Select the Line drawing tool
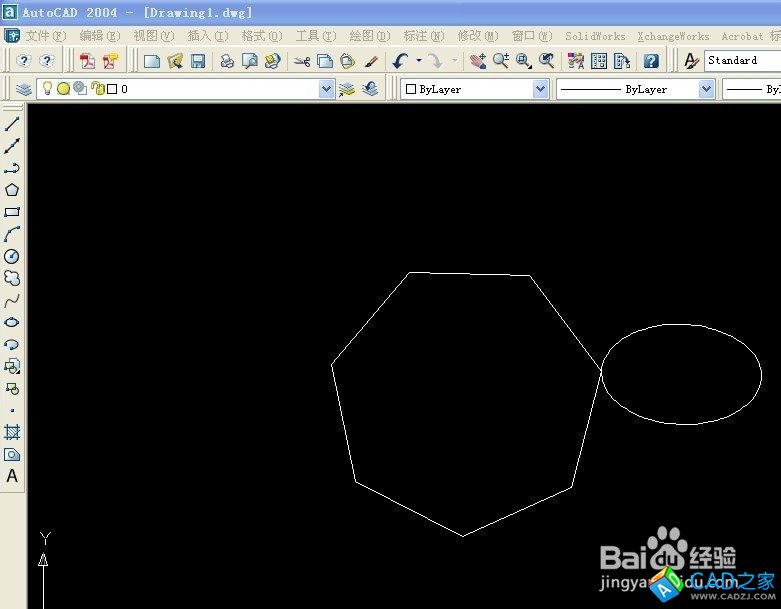Screen dimensions: 781x609 pyautogui.click(x=13, y=125)
